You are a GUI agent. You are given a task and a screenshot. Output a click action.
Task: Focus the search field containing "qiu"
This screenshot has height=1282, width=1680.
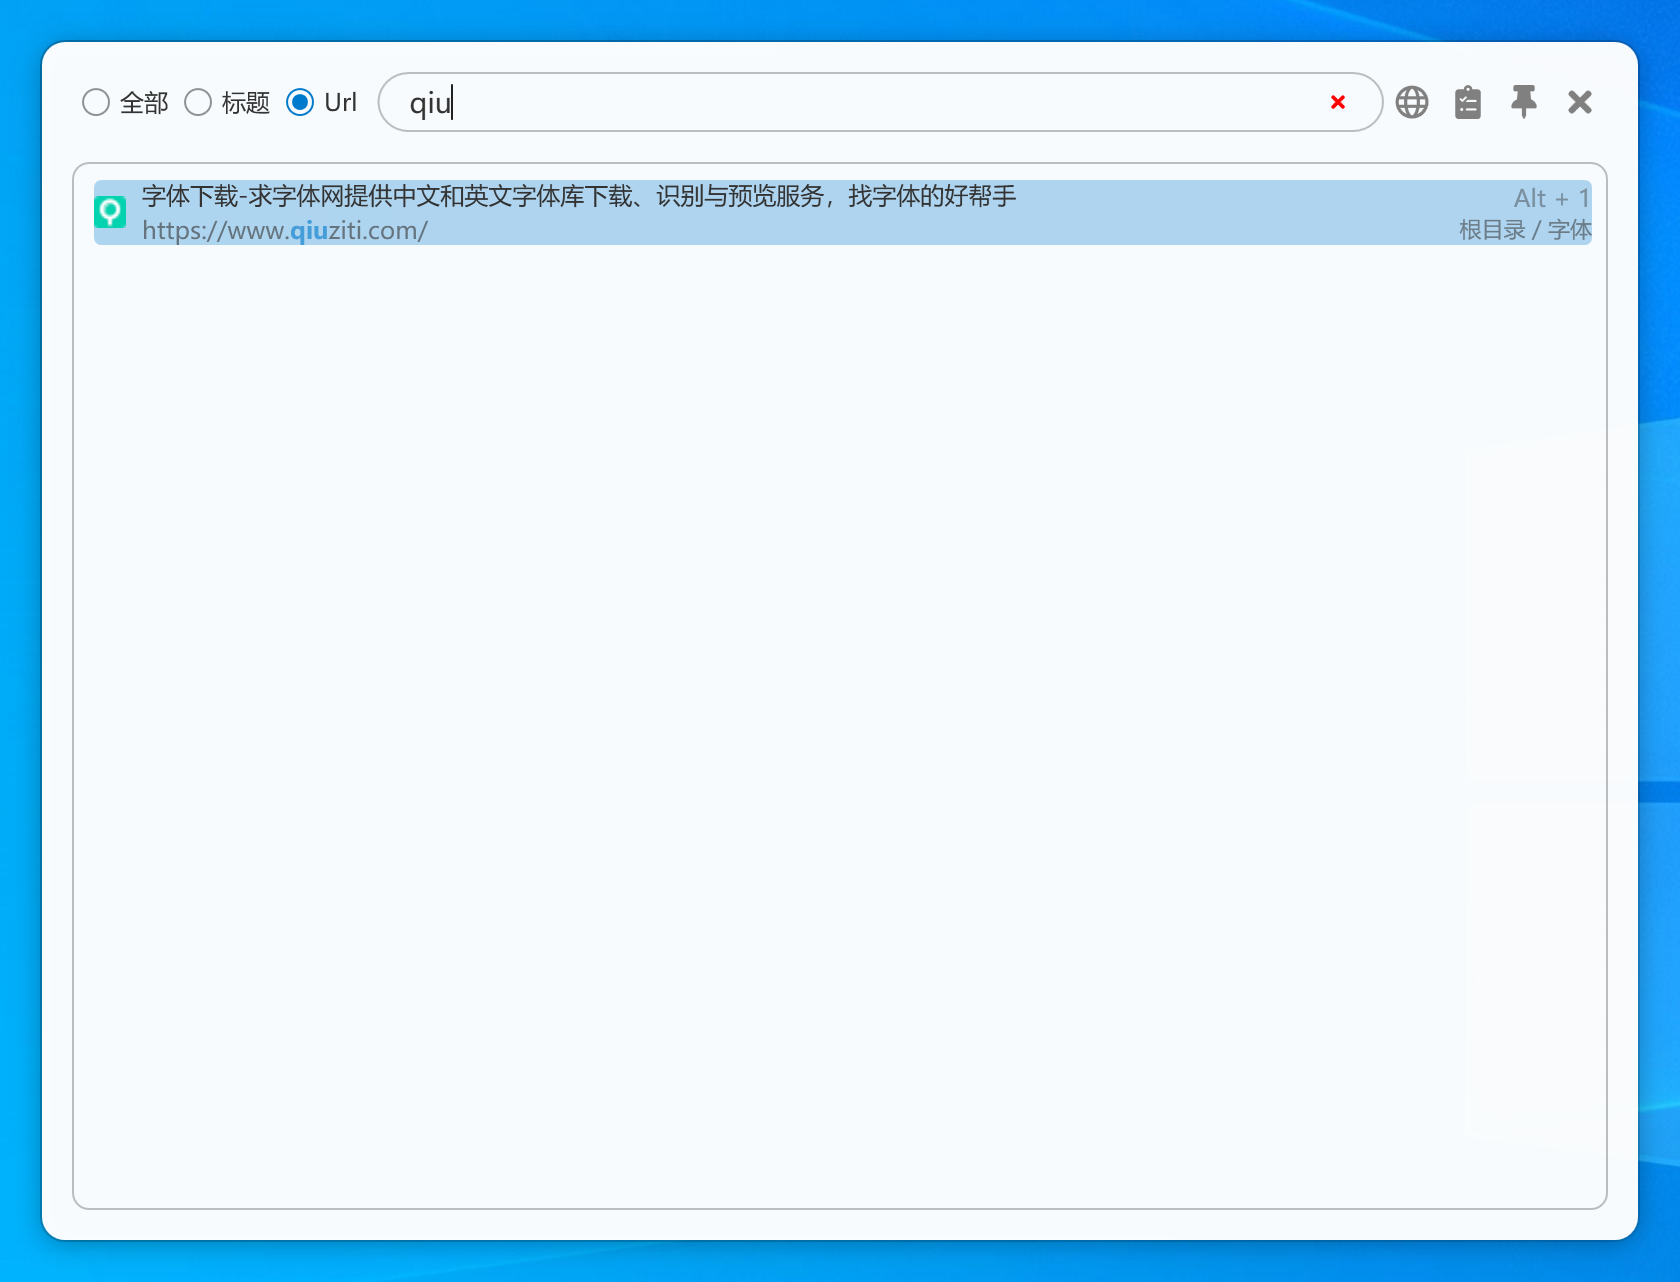[x=850, y=102]
